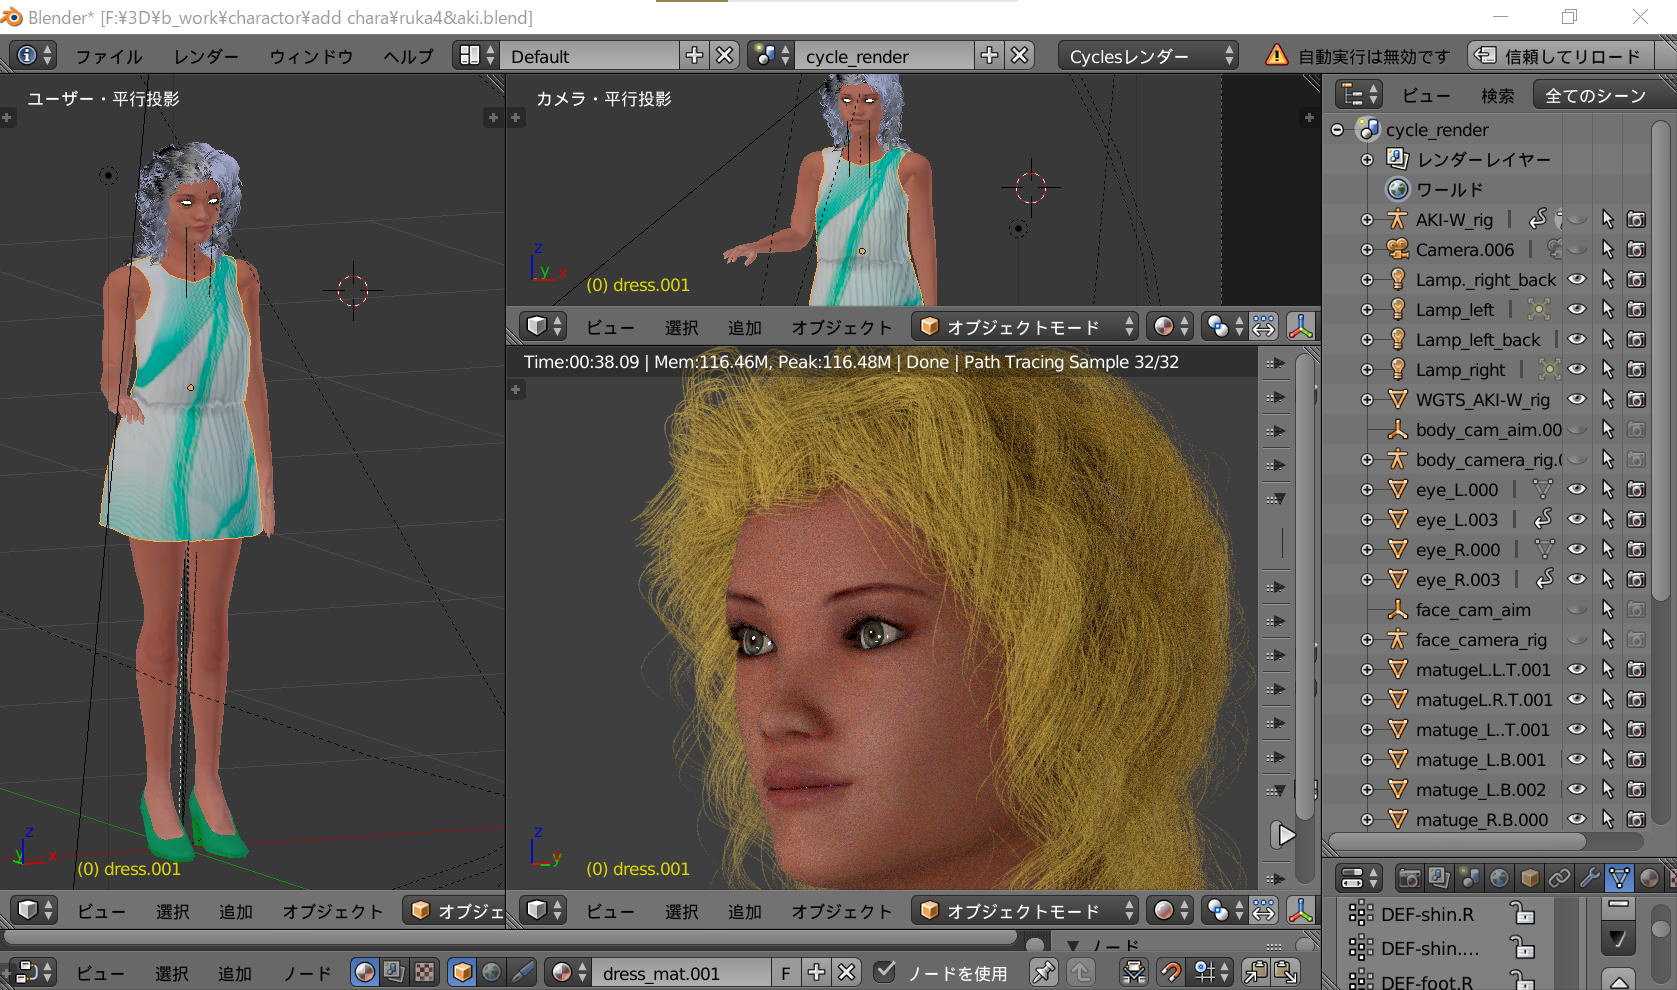1677x990 pixels.
Task: Open the Constraints chain-link tab
Action: point(1559,878)
